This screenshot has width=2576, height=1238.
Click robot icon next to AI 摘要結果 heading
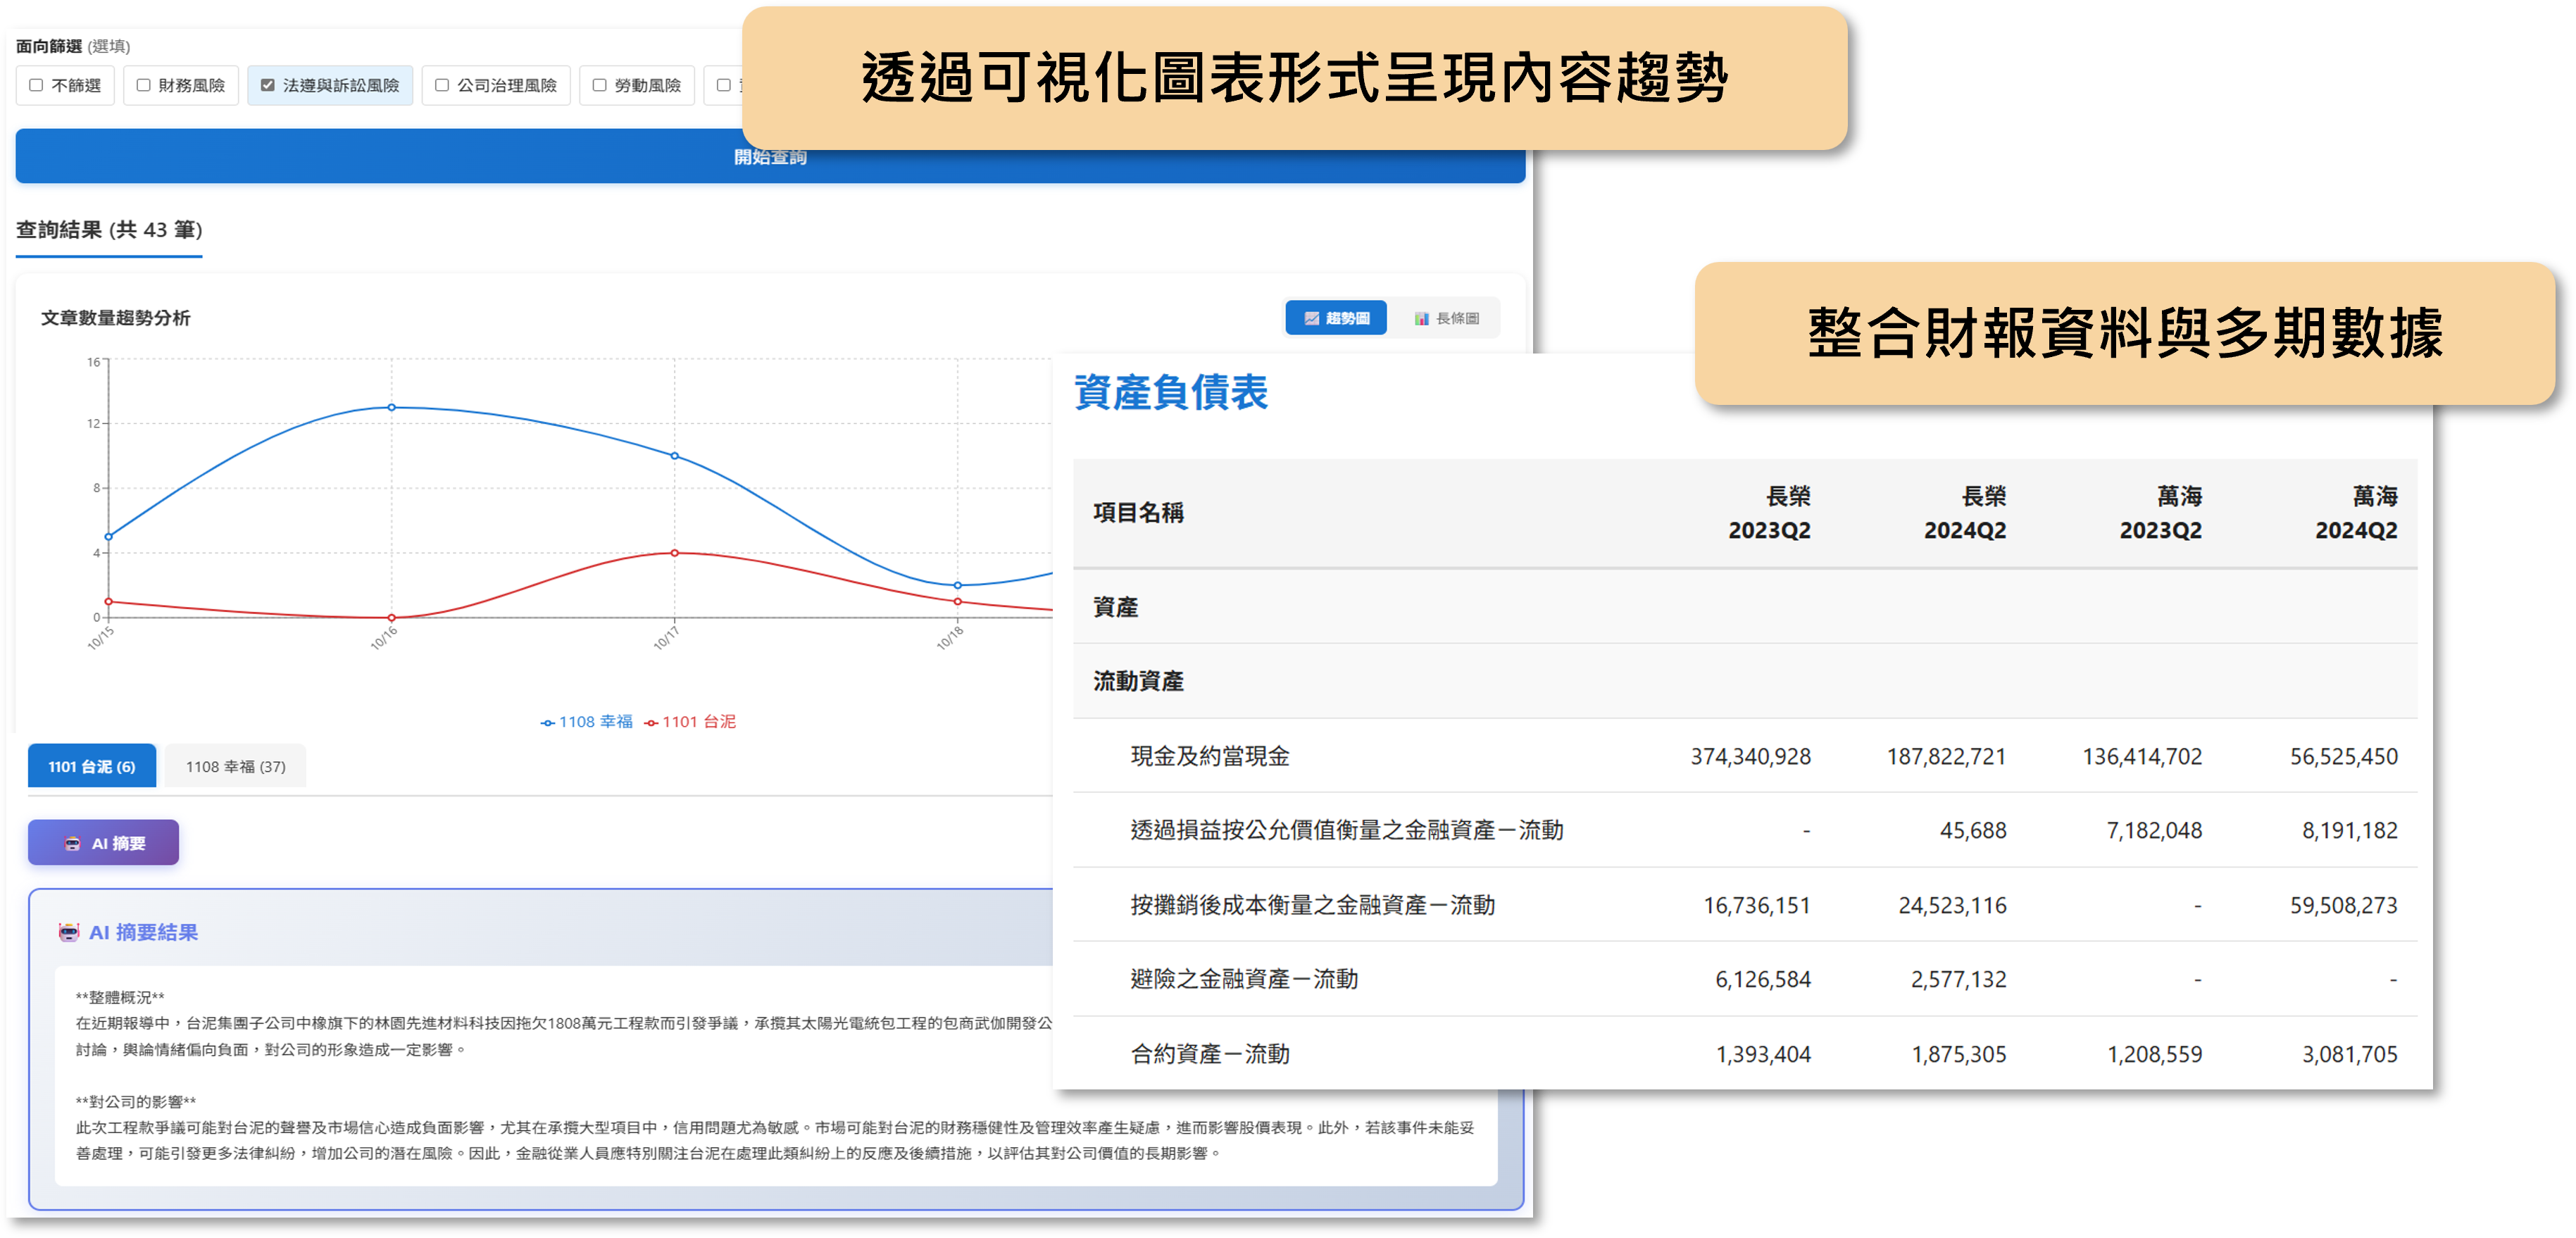click(x=68, y=932)
